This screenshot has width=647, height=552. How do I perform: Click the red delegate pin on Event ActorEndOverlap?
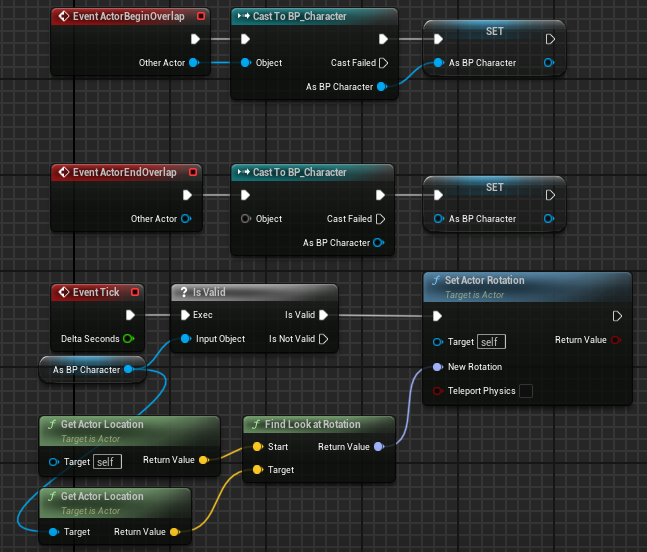[x=193, y=172]
